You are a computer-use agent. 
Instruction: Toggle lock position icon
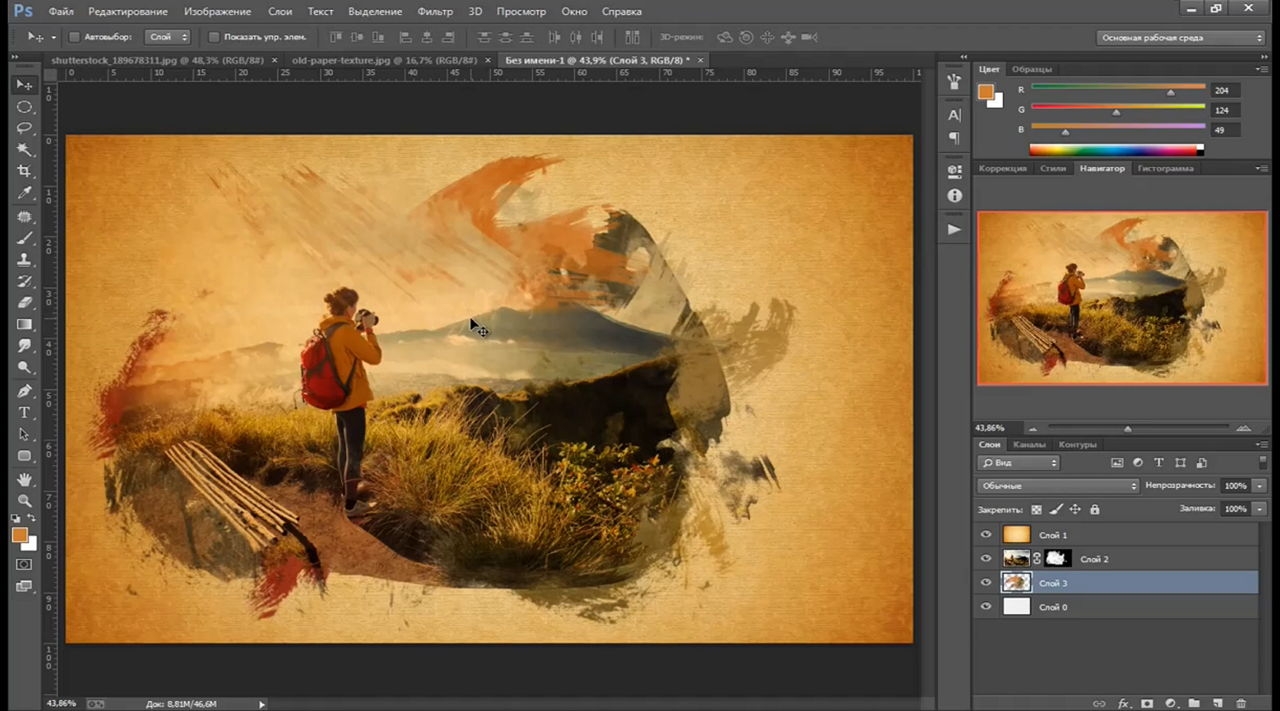(x=1075, y=510)
